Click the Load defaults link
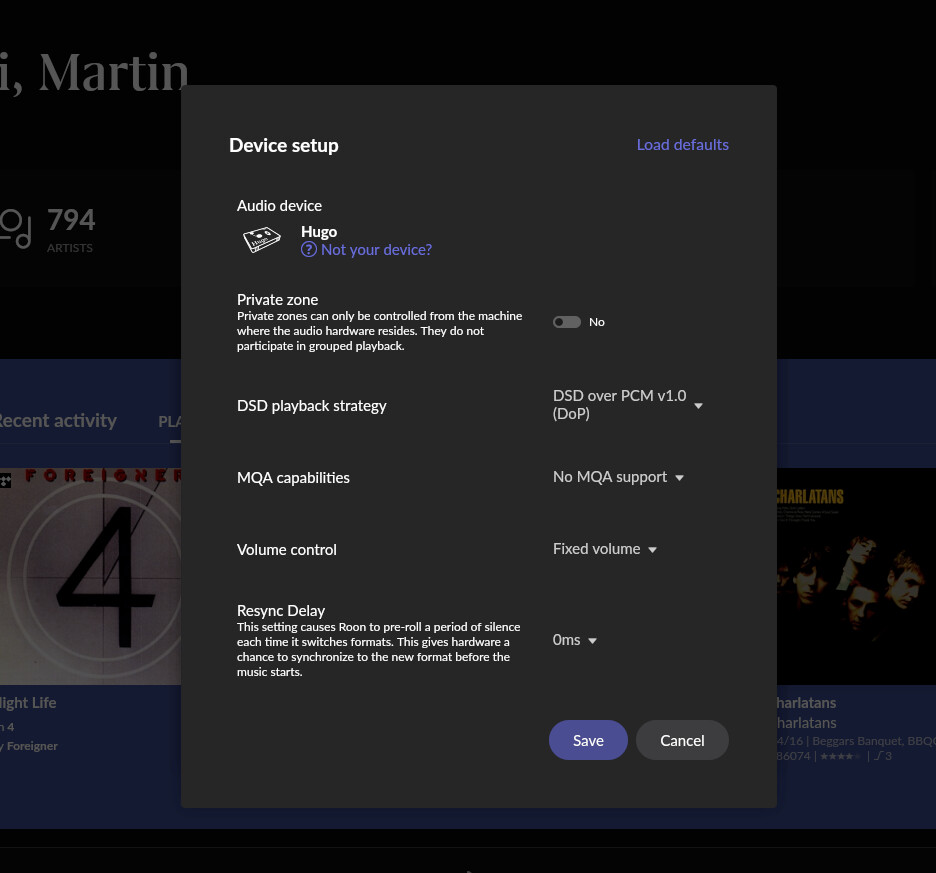The width and height of the screenshot is (936, 873). [682, 145]
